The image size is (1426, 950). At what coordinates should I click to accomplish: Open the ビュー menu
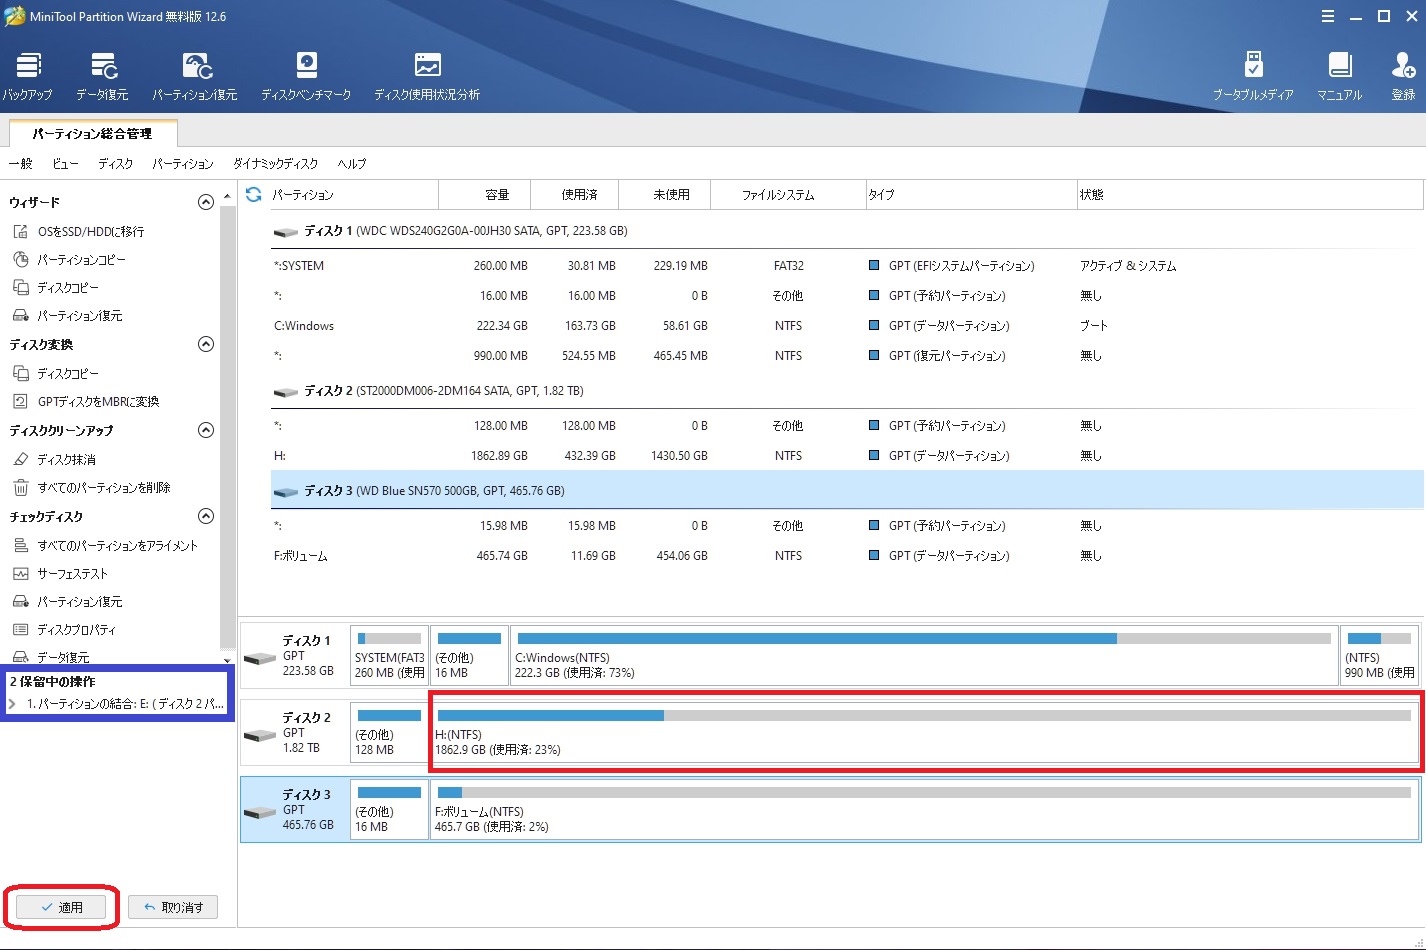(x=65, y=164)
